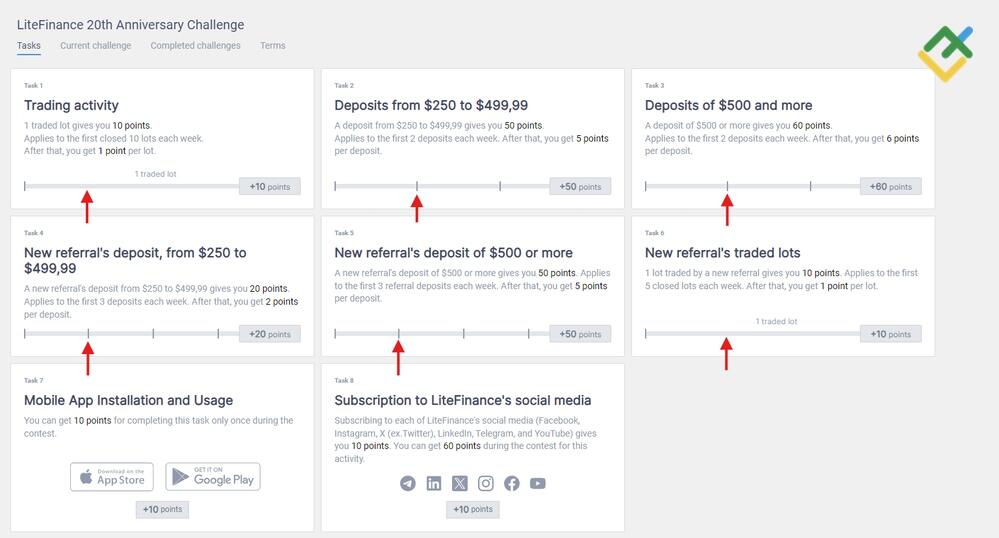Click +20 points badge in Task 4
Viewport: 999px width, 538px height.
pyautogui.click(x=270, y=334)
